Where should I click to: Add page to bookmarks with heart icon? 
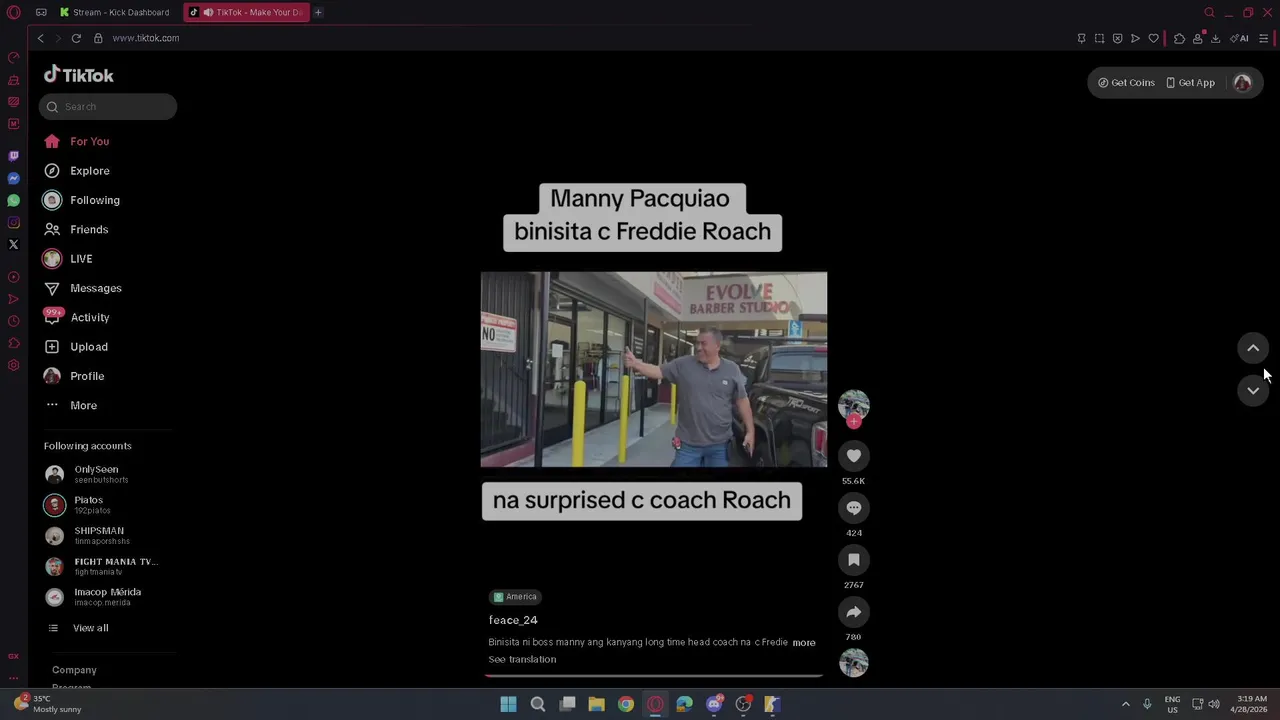1153,38
